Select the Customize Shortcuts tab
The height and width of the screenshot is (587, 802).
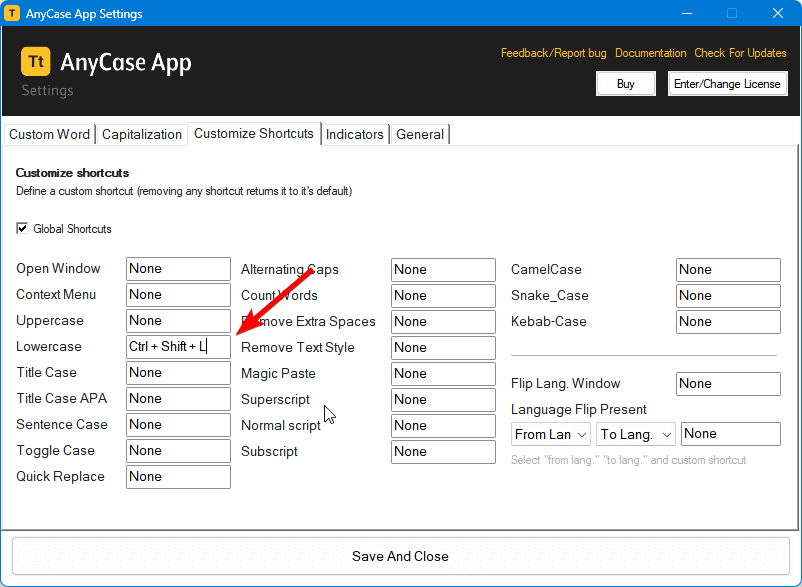pyautogui.click(x=254, y=133)
